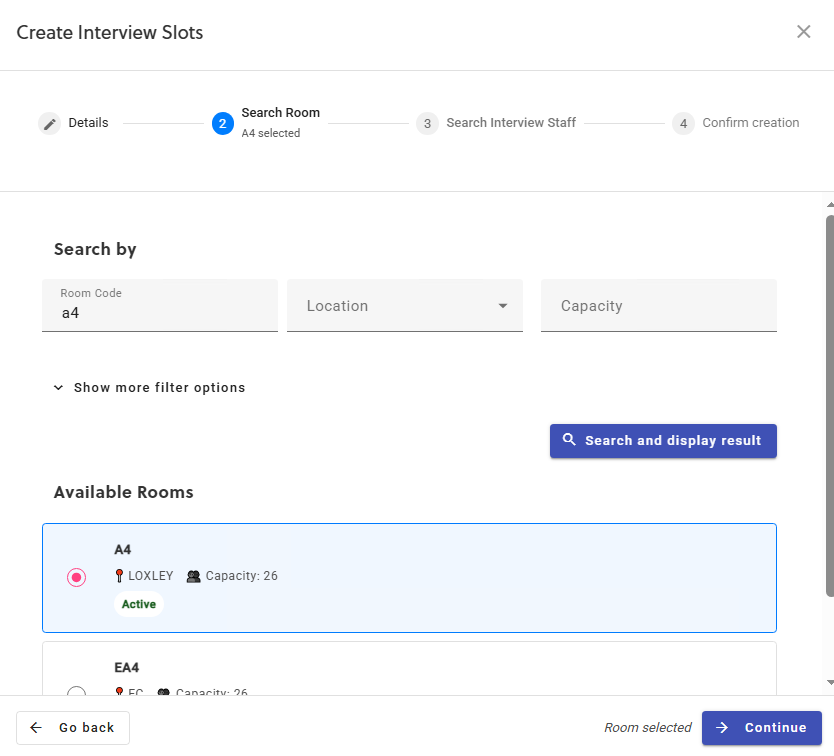Click the magnifier icon in Search and display result
Screen dimensions: 834x756
[570, 441]
